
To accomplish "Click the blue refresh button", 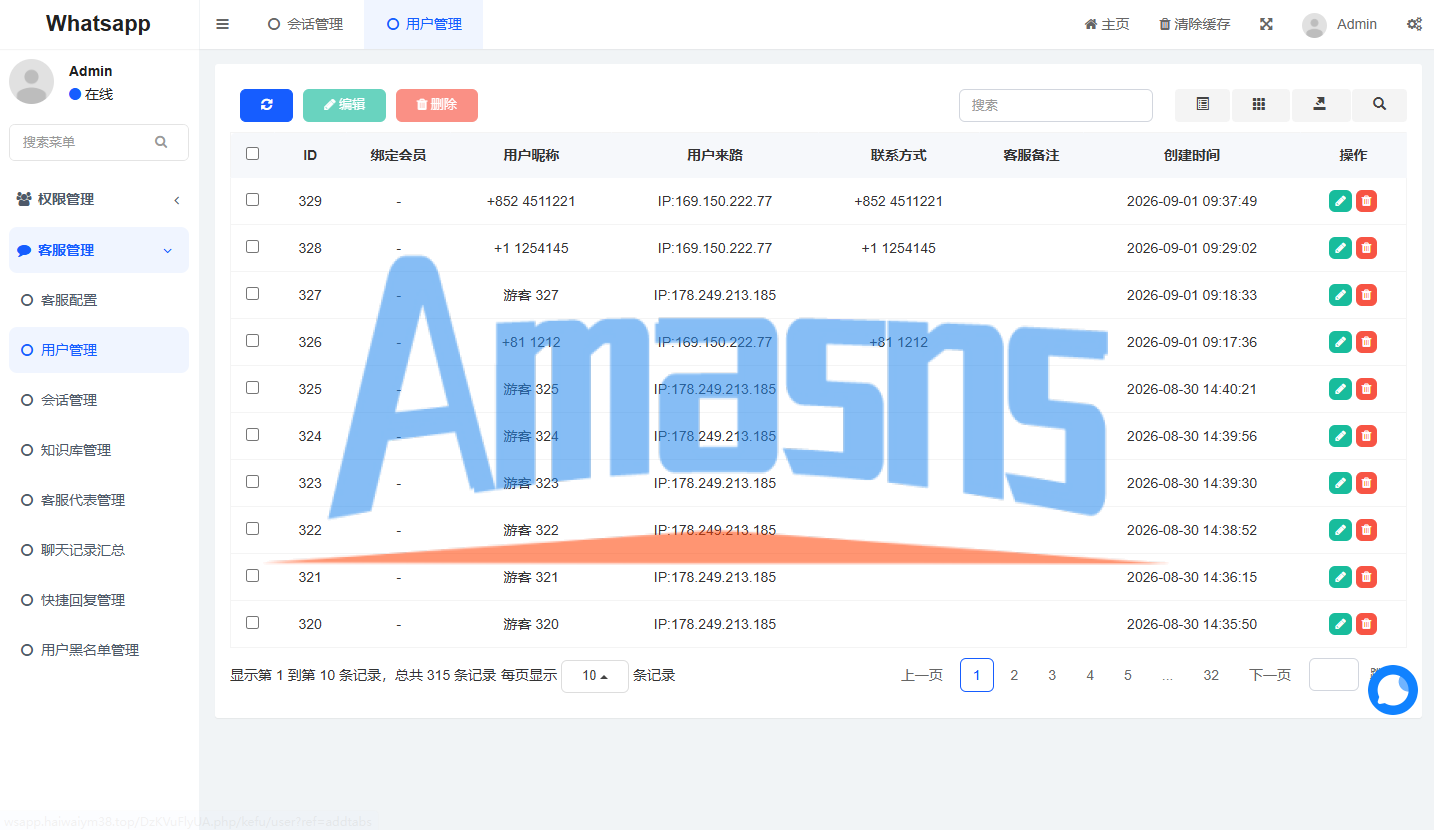I will pos(266,105).
